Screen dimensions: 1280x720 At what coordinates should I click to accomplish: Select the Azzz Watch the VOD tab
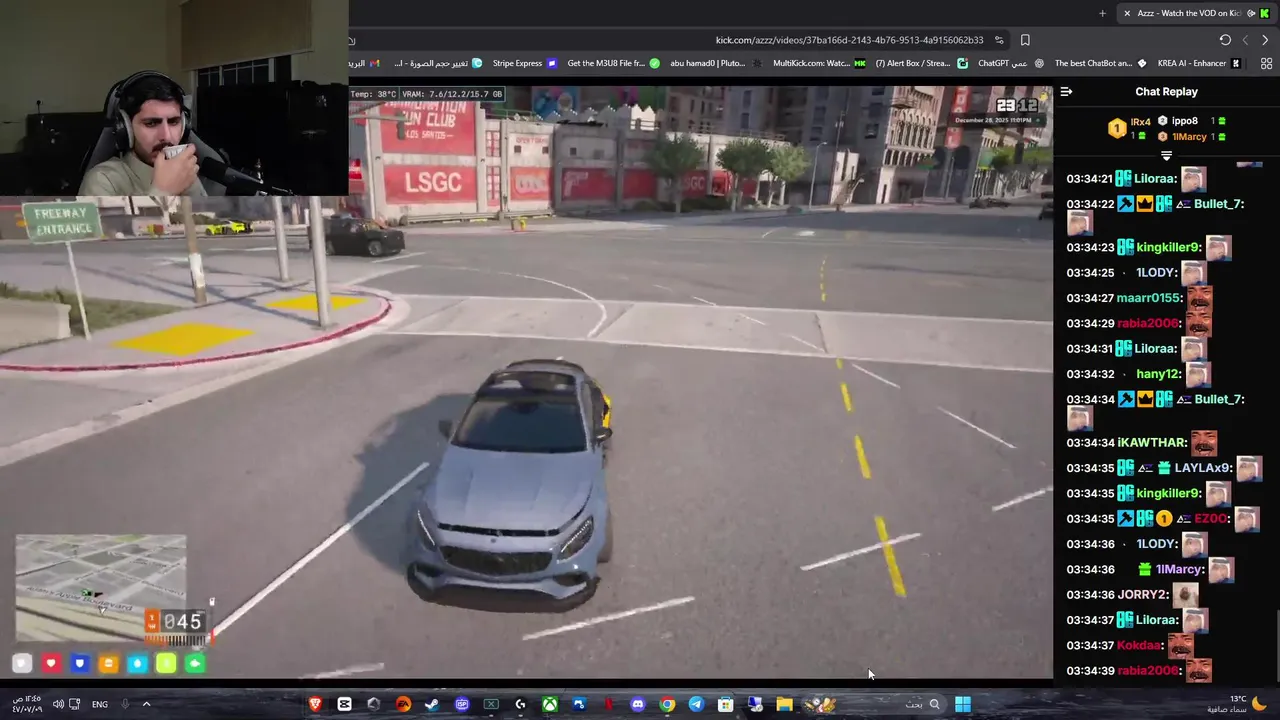tap(1195, 13)
